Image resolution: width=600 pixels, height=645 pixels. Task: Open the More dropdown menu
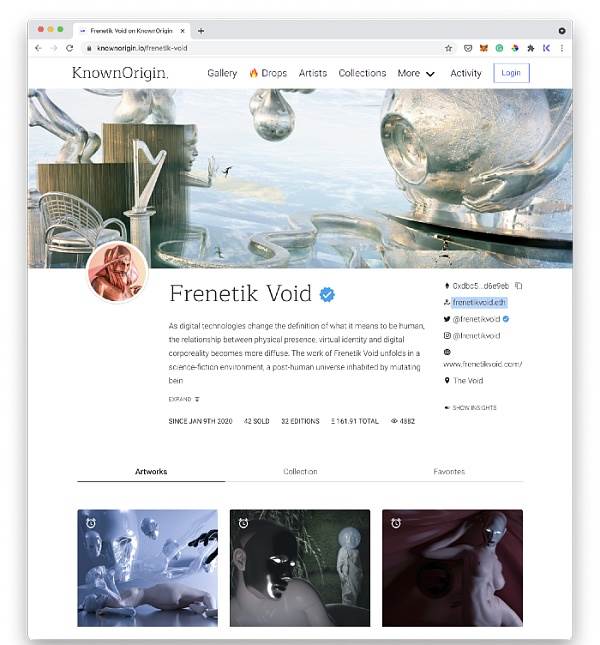416,73
